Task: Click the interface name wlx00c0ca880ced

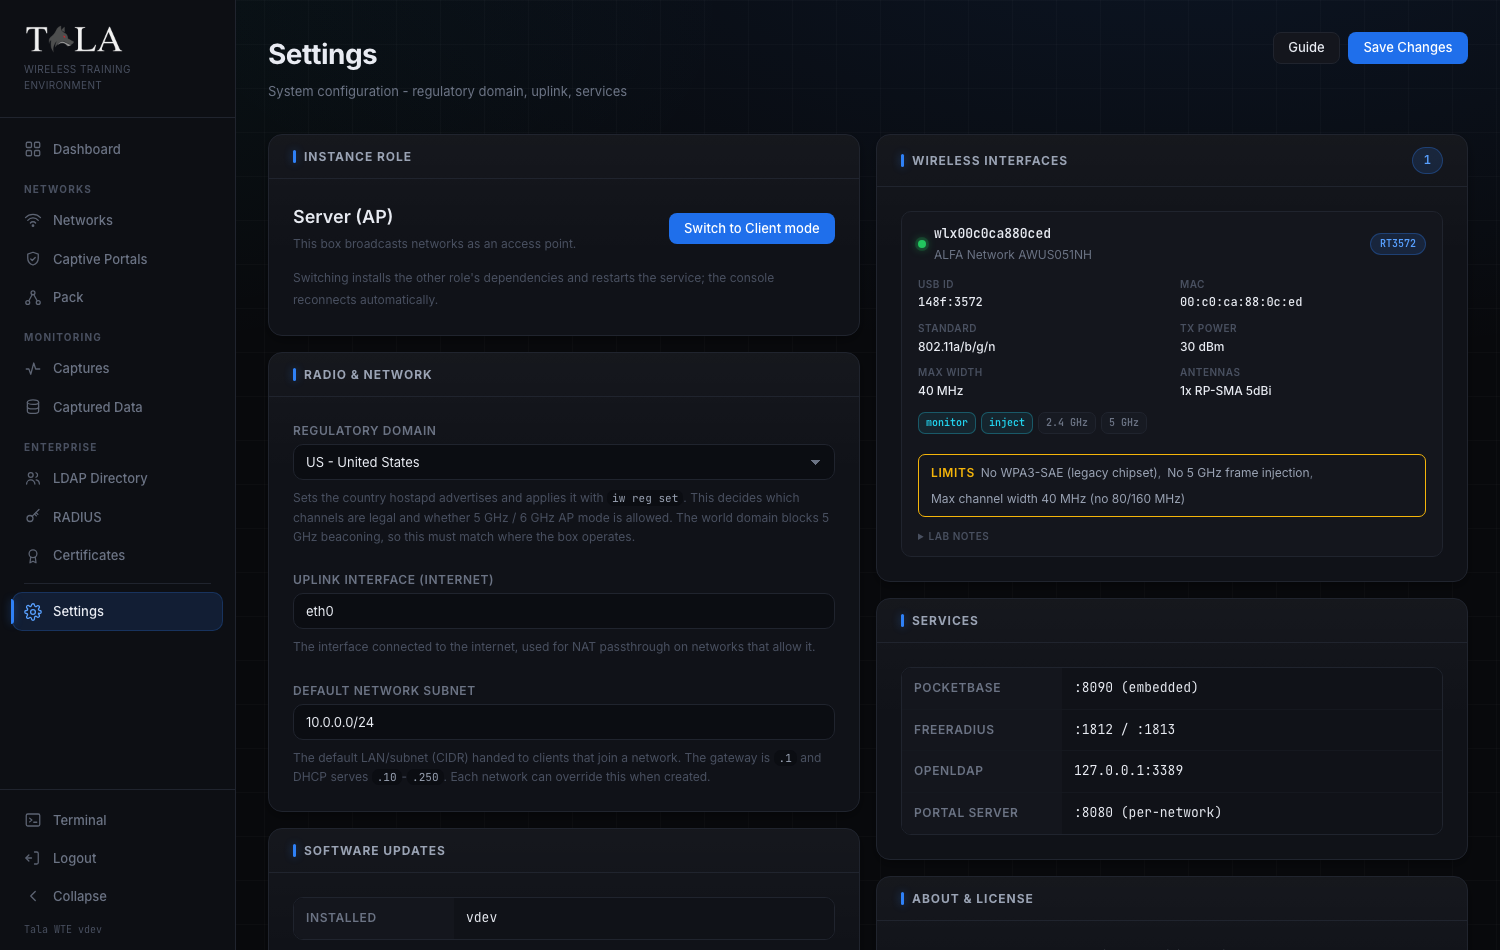Action: click(x=992, y=233)
